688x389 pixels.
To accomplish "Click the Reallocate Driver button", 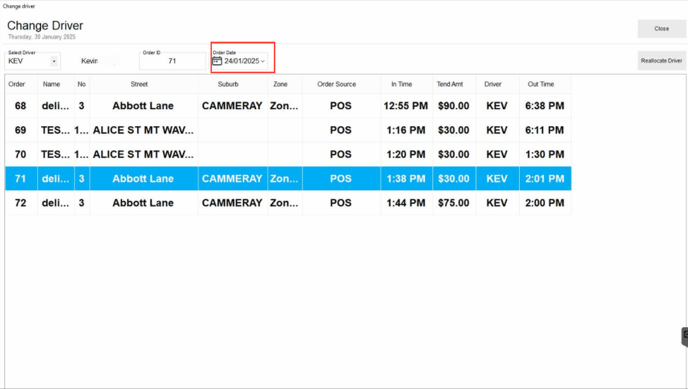I will 661,61.
